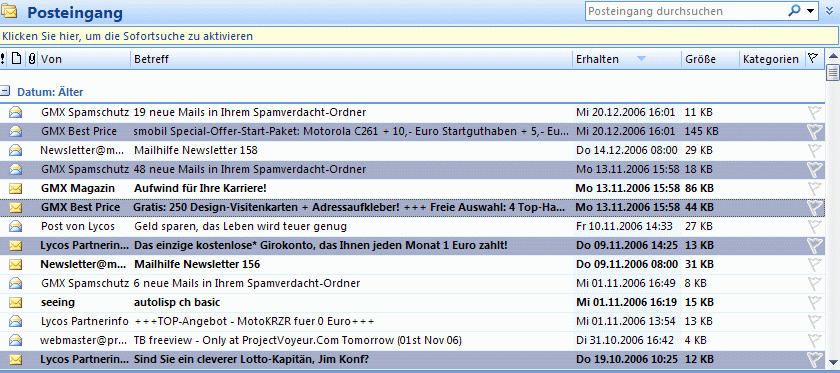Select the autolisp ch basic subject

click(x=177, y=302)
